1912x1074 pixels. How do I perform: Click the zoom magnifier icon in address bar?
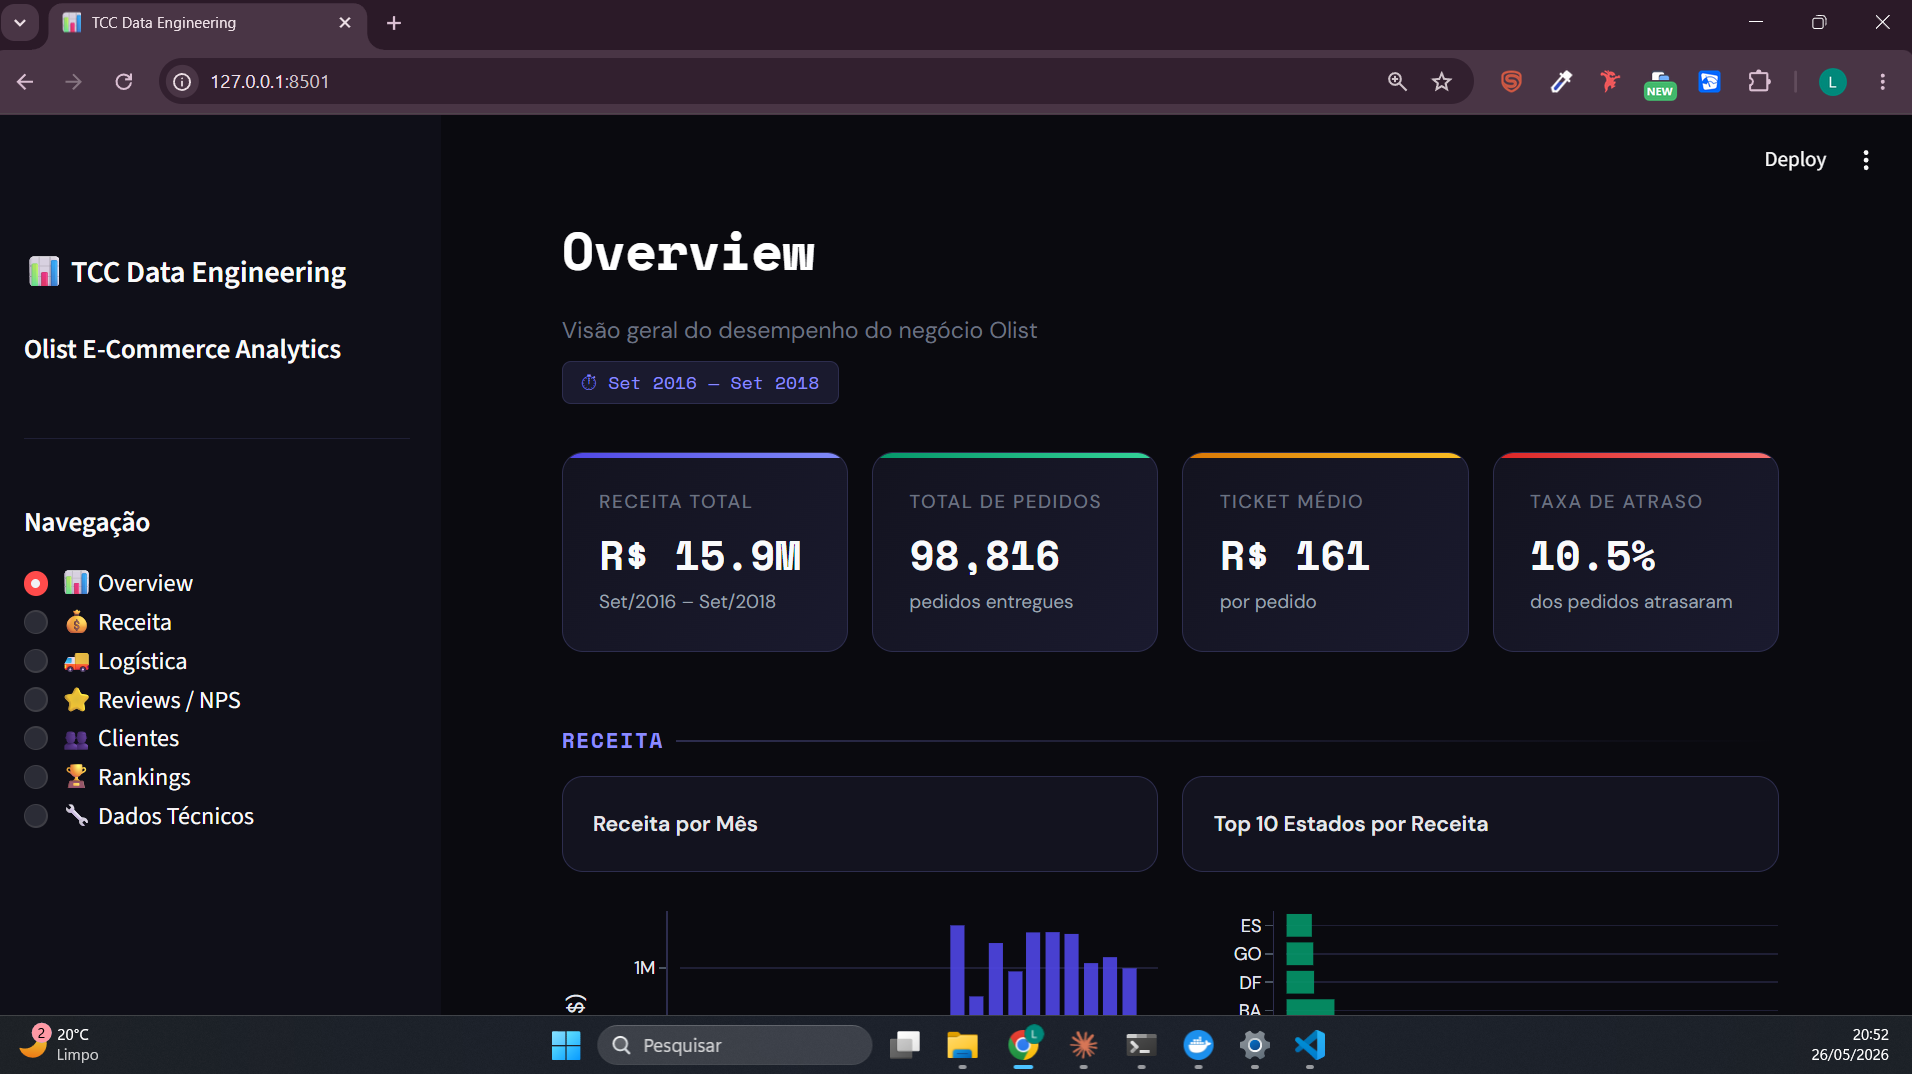[x=1397, y=81]
